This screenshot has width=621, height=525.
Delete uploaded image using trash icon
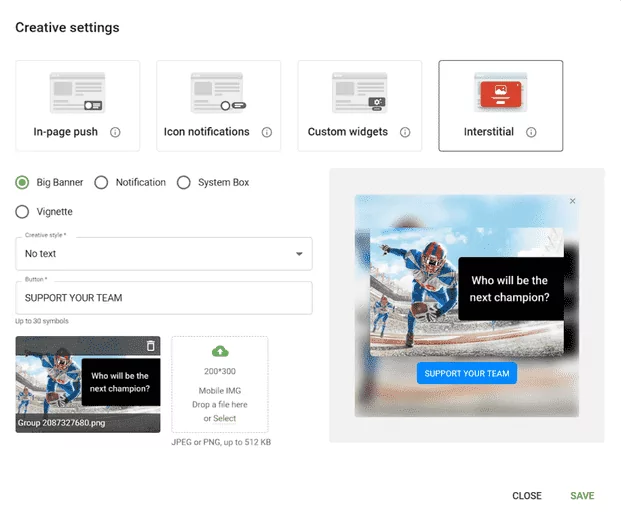click(x=151, y=346)
